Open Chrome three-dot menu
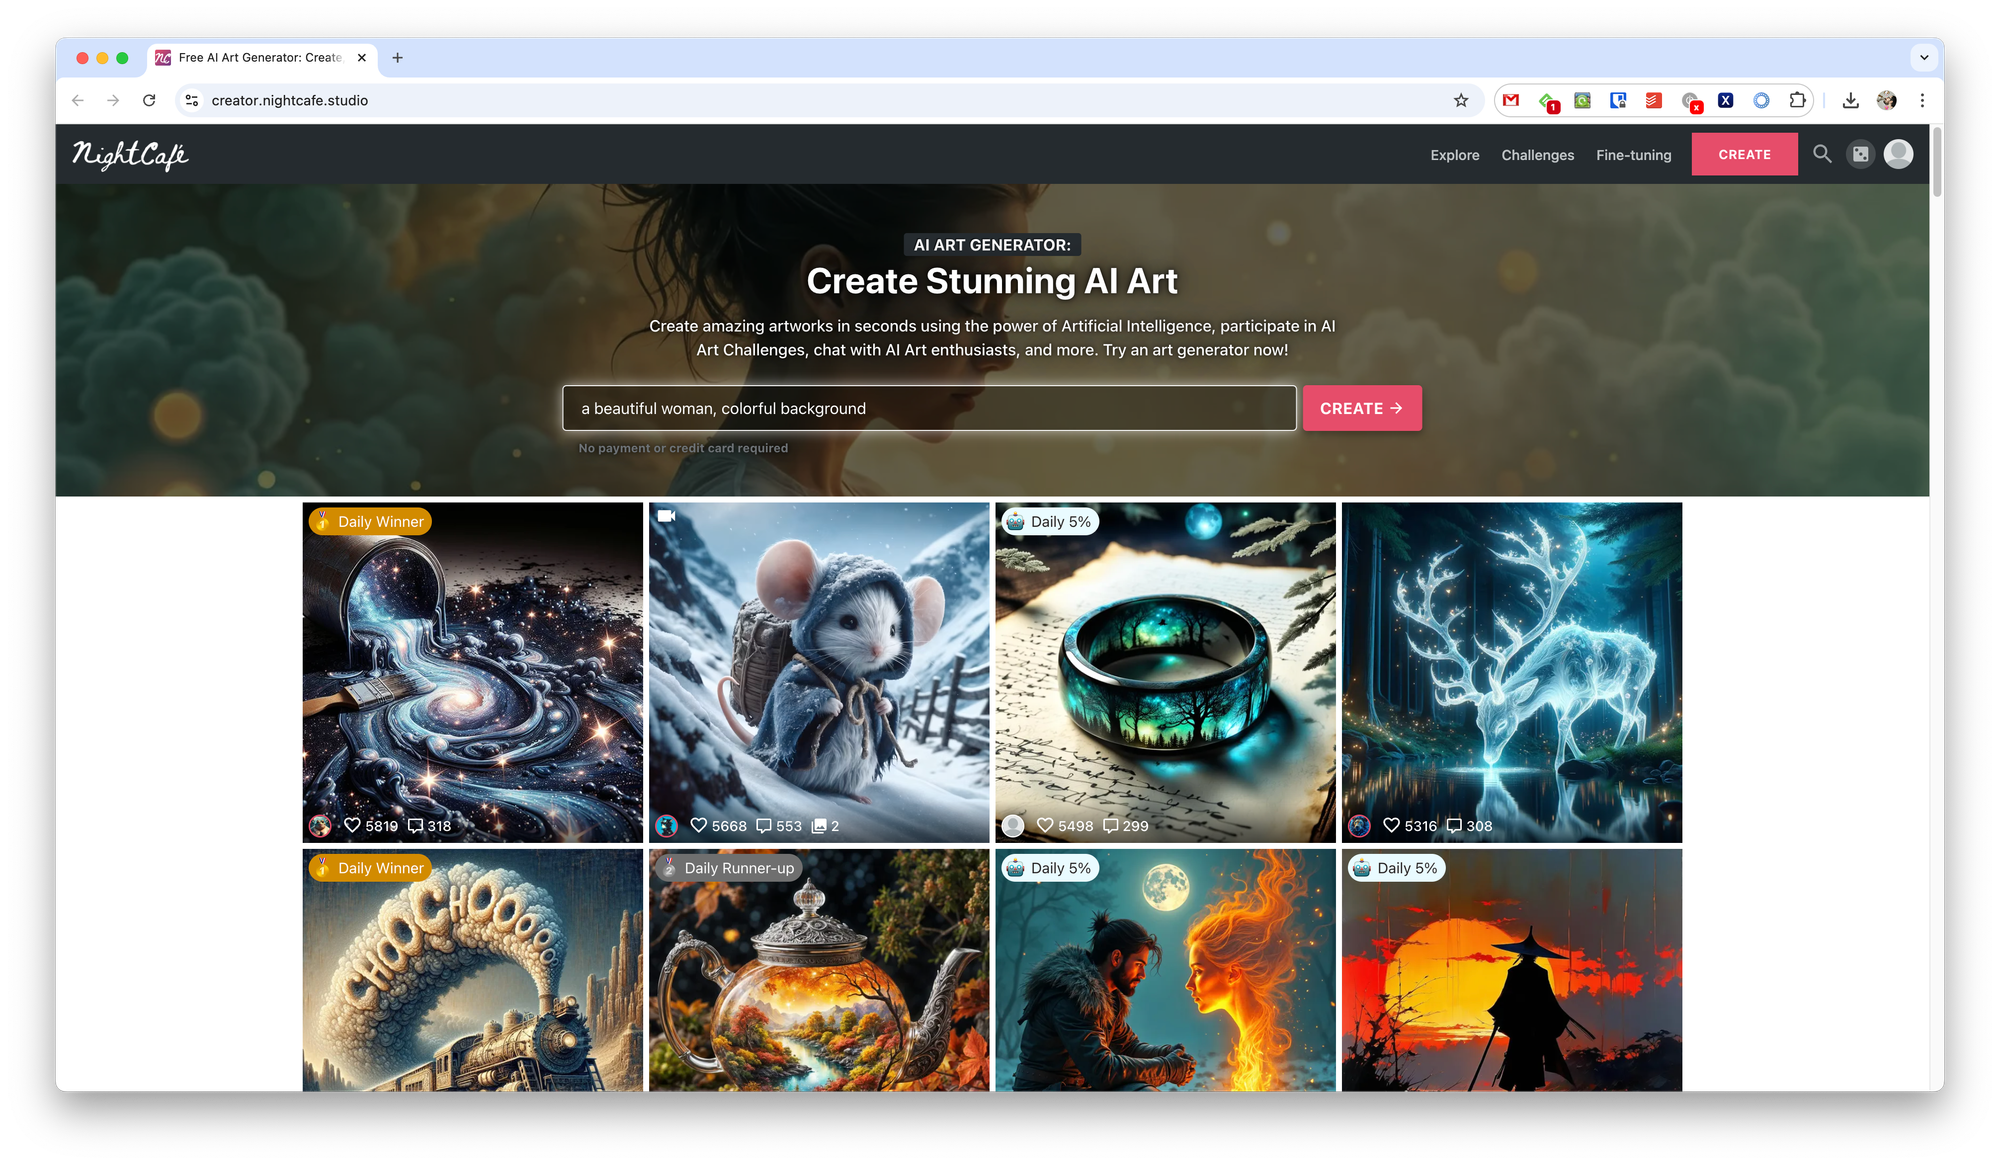2000x1165 pixels. (x=1922, y=100)
